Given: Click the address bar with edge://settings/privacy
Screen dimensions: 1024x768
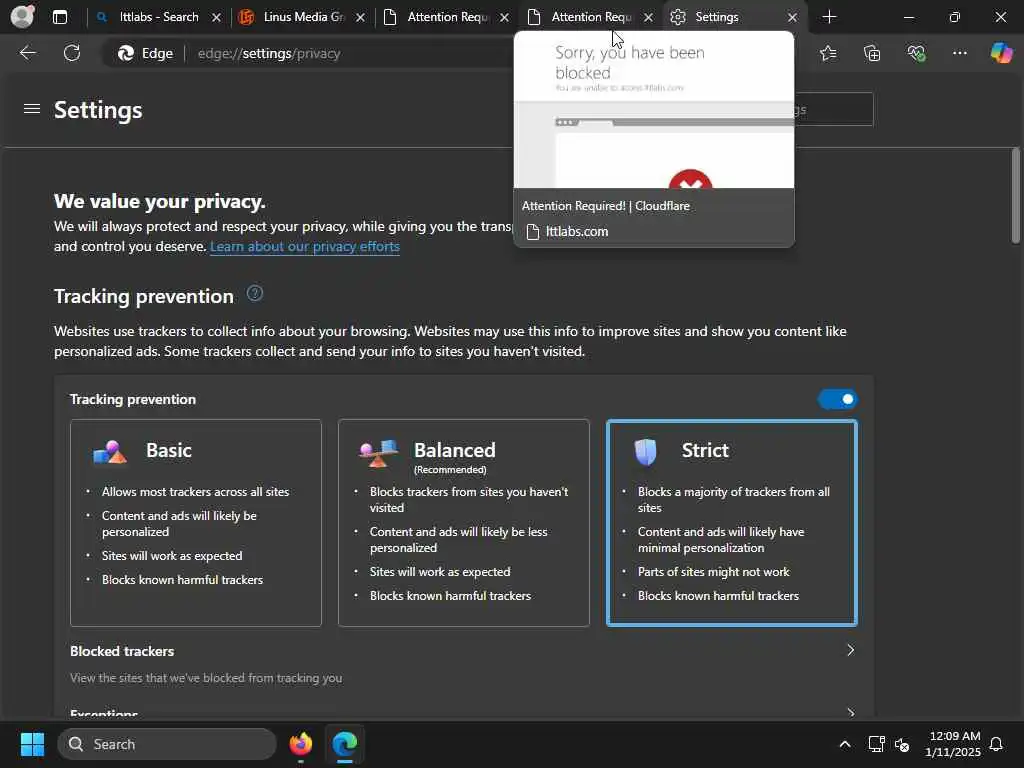Looking at the screenshot, I should (x=269, y=54).
